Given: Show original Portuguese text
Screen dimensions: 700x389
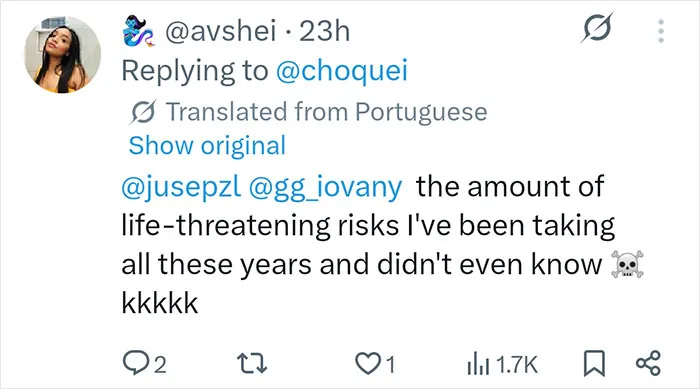Looking at the screenshot, I should (207, 146).
